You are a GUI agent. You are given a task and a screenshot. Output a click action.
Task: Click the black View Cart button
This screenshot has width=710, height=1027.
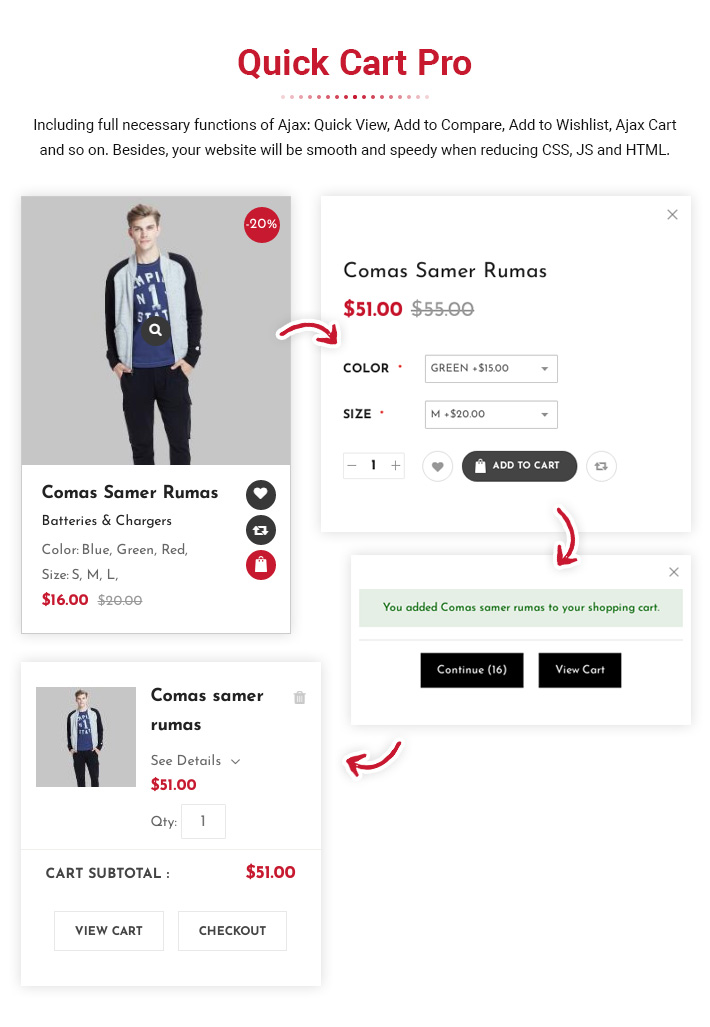(580, 670)
